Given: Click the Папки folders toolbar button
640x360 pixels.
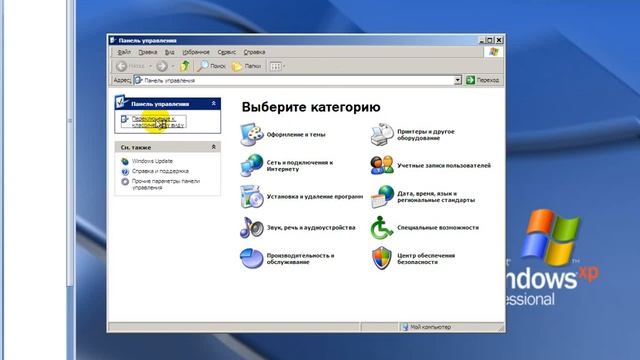Looking at the screenshot, I should 246,66.
